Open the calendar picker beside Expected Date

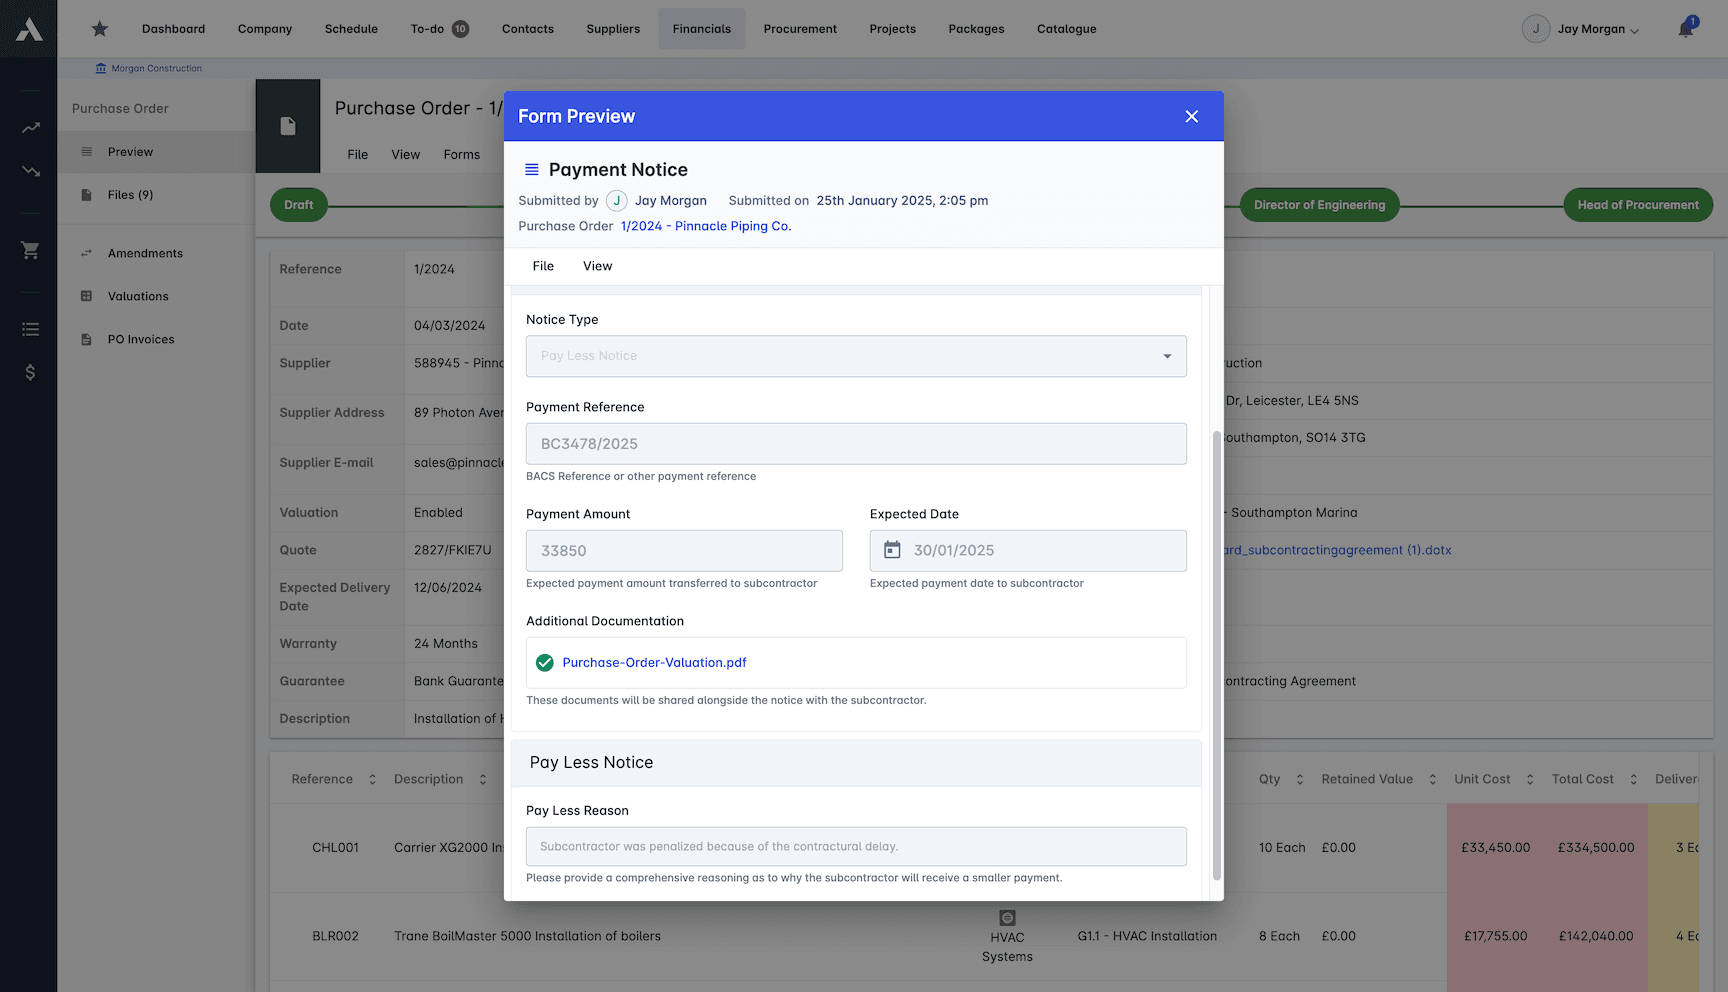(x=893, y=550)
